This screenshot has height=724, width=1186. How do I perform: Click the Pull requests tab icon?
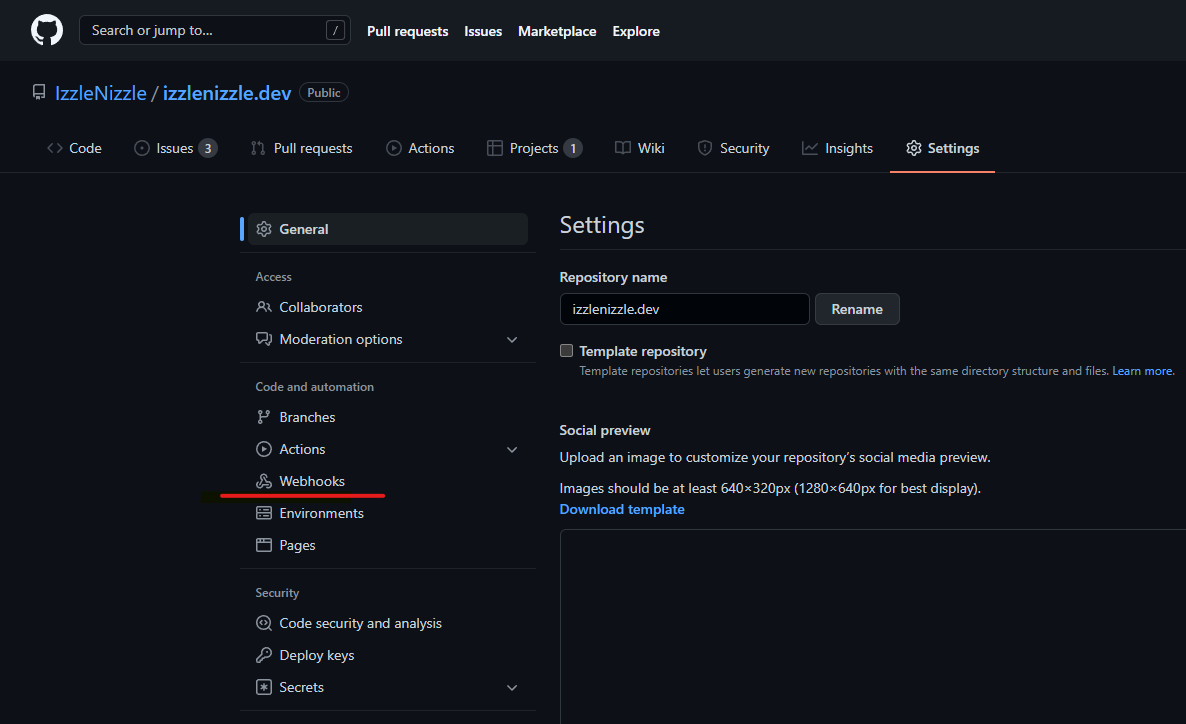coord(258,148)
